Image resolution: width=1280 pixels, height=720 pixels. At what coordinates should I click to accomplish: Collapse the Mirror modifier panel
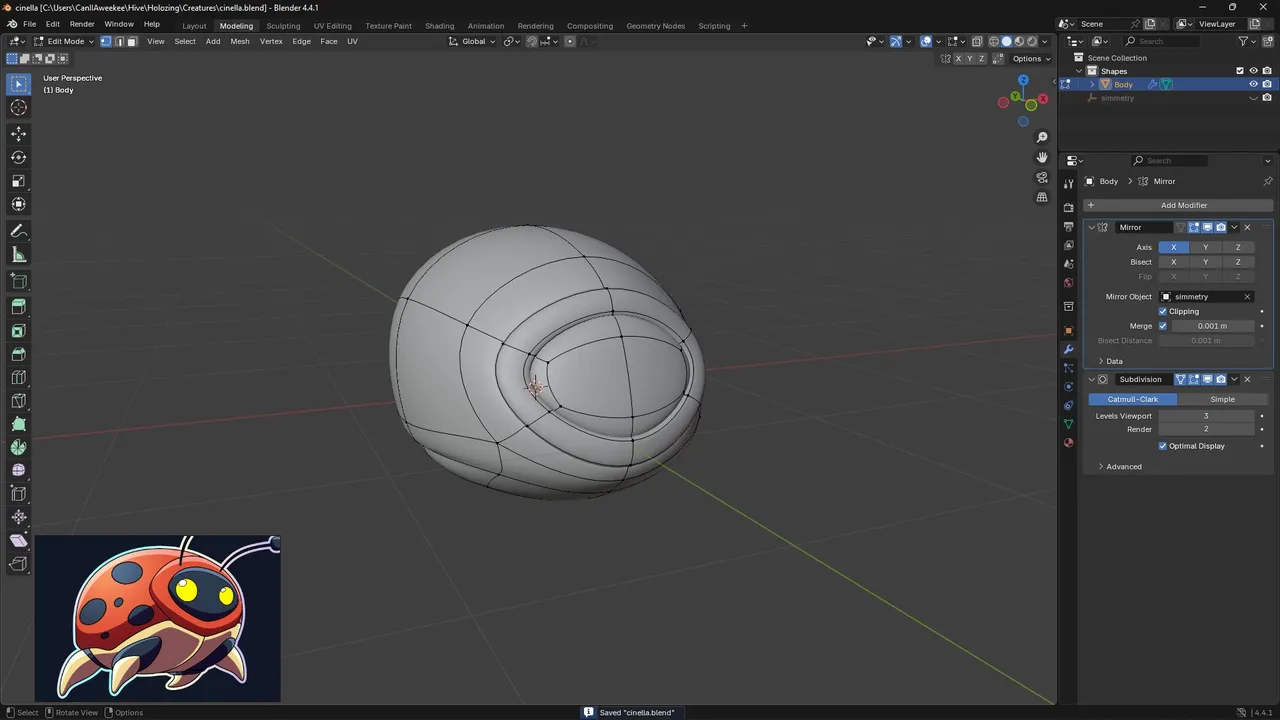pos(1091,227)
